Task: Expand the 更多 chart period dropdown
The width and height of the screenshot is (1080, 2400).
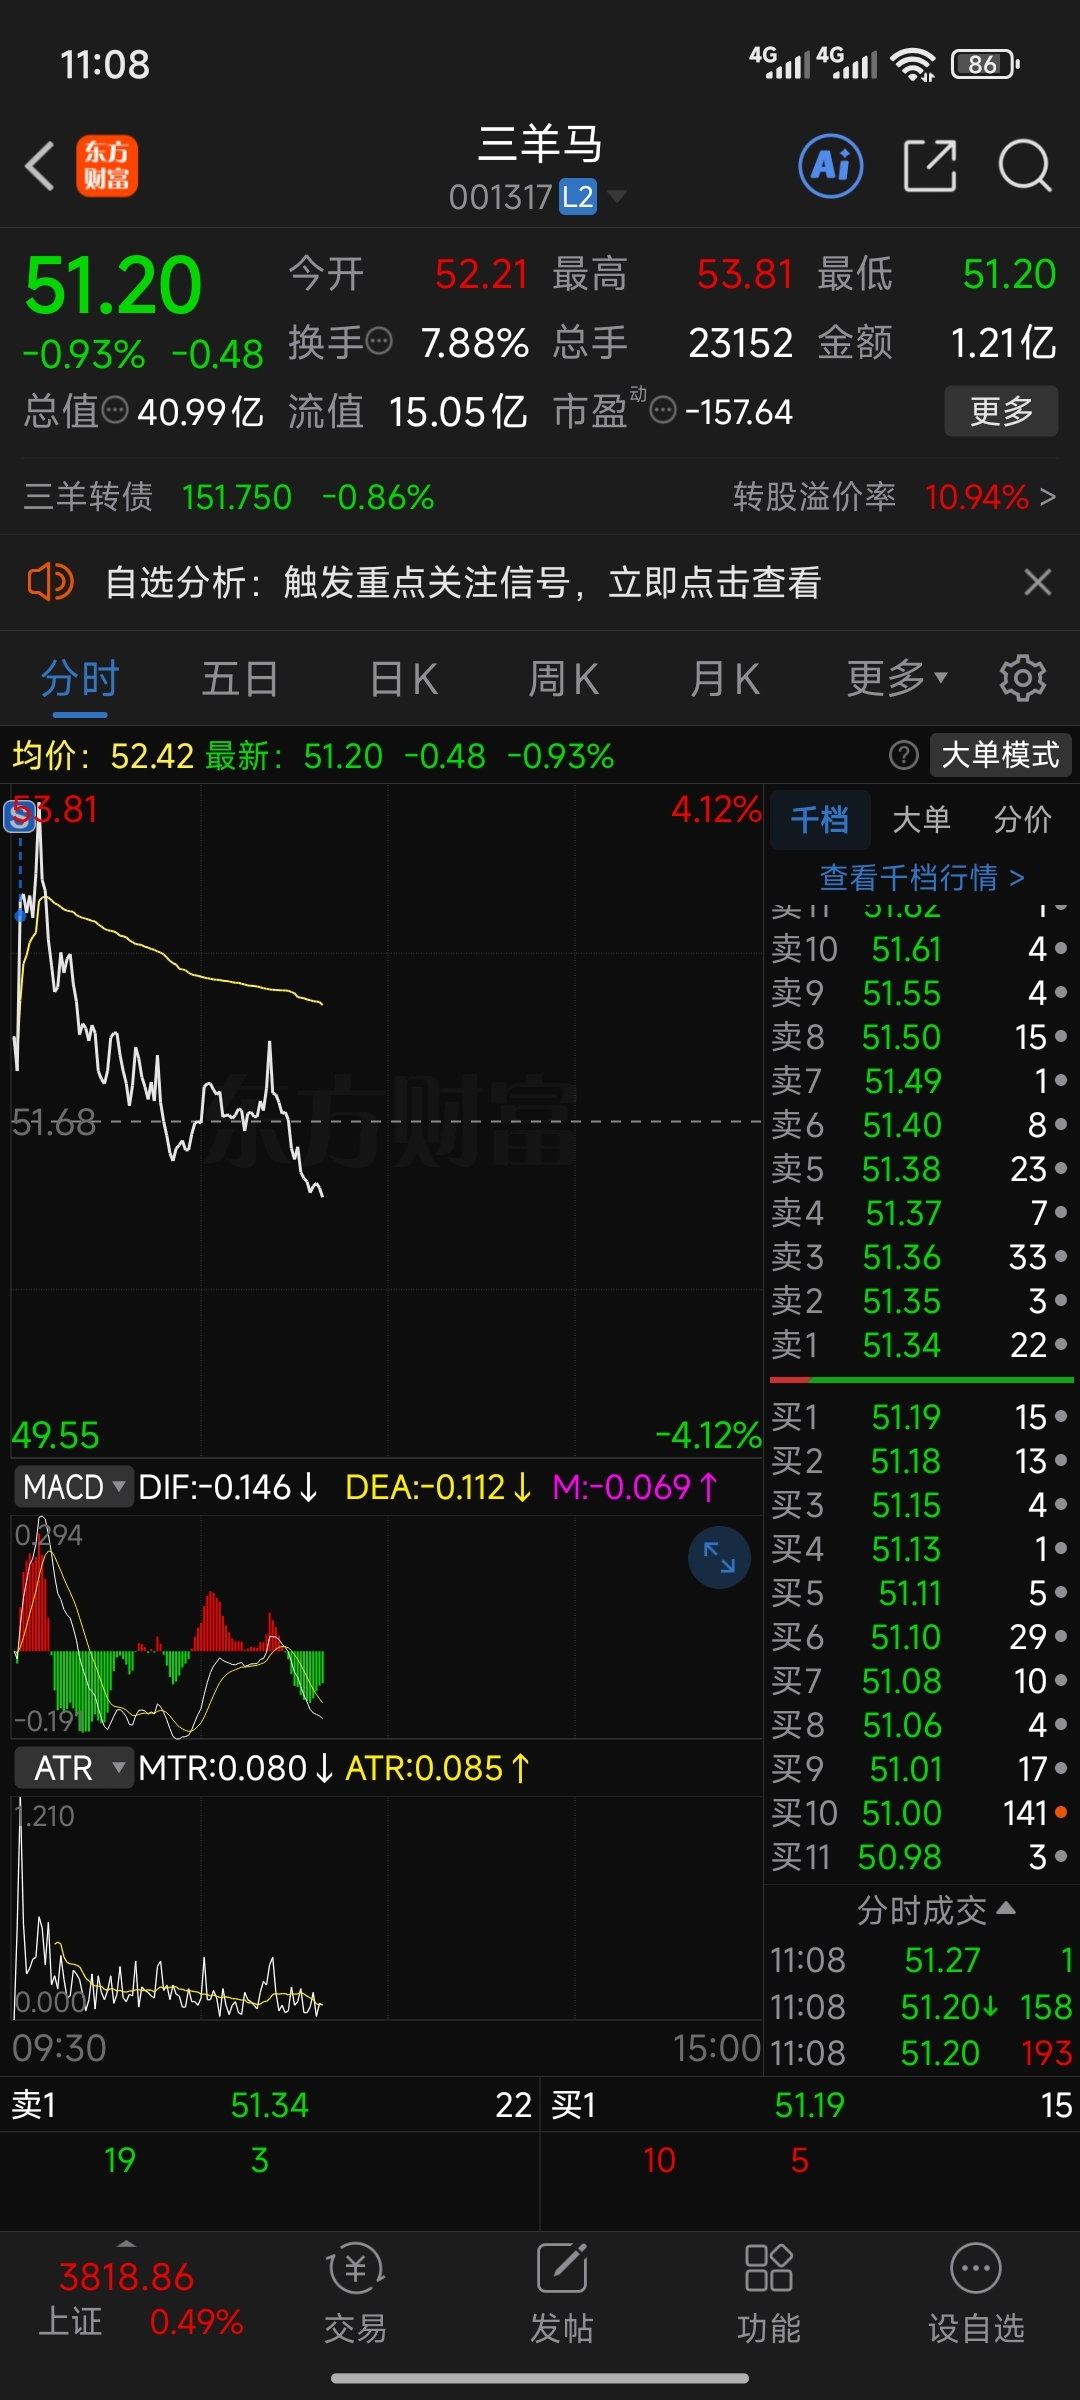Action: 897,679
